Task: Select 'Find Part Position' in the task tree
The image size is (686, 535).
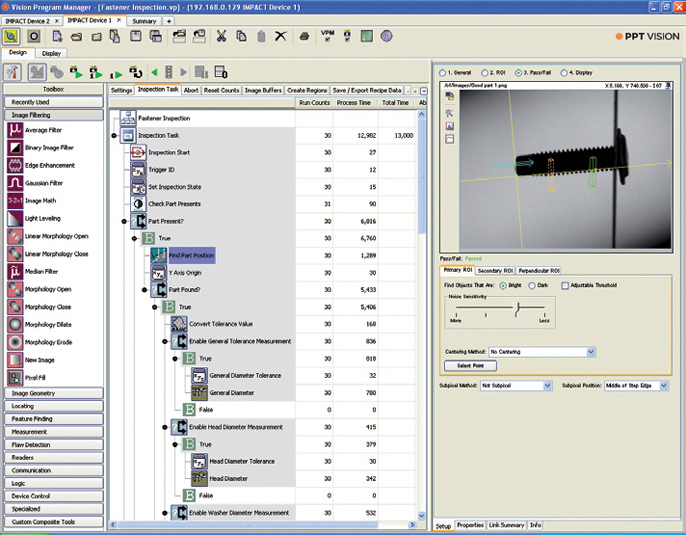Action: (x=191, y=255)
